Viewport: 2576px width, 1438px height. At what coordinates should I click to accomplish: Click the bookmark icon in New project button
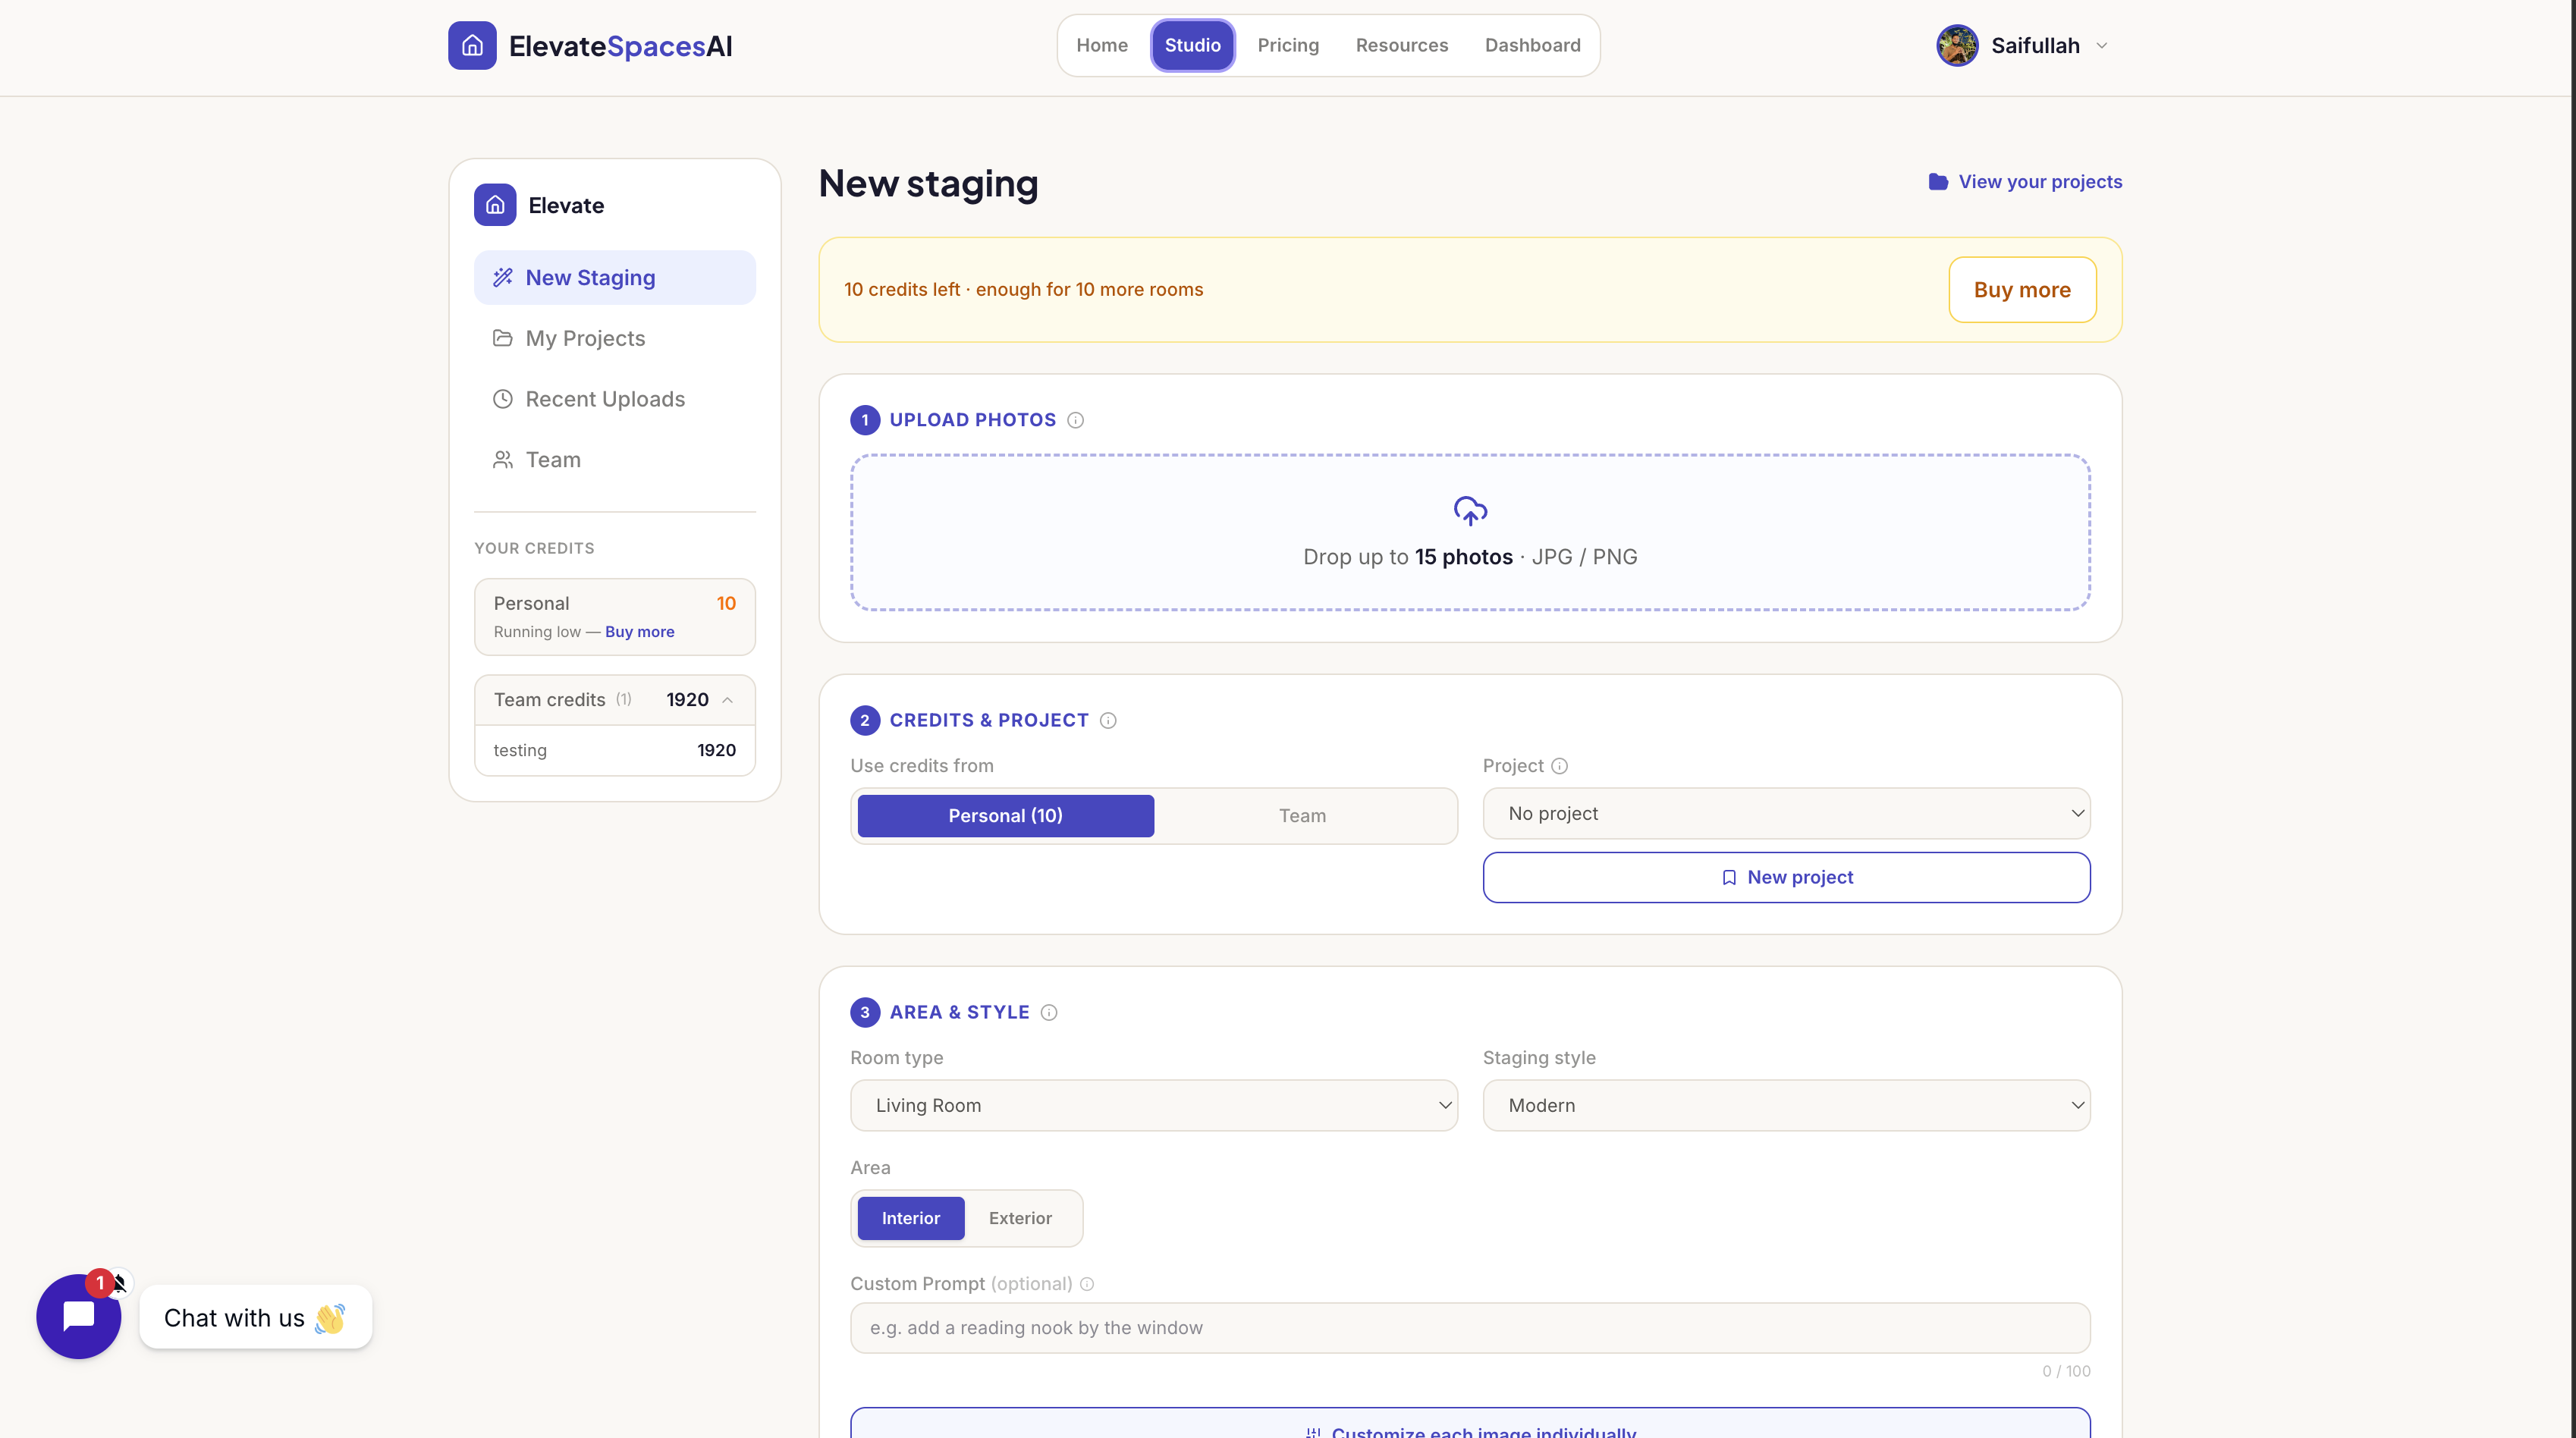tap(1729, 877)
